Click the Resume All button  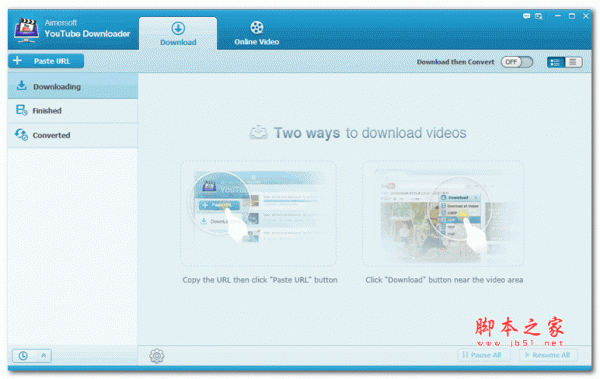tap(548, 355)
